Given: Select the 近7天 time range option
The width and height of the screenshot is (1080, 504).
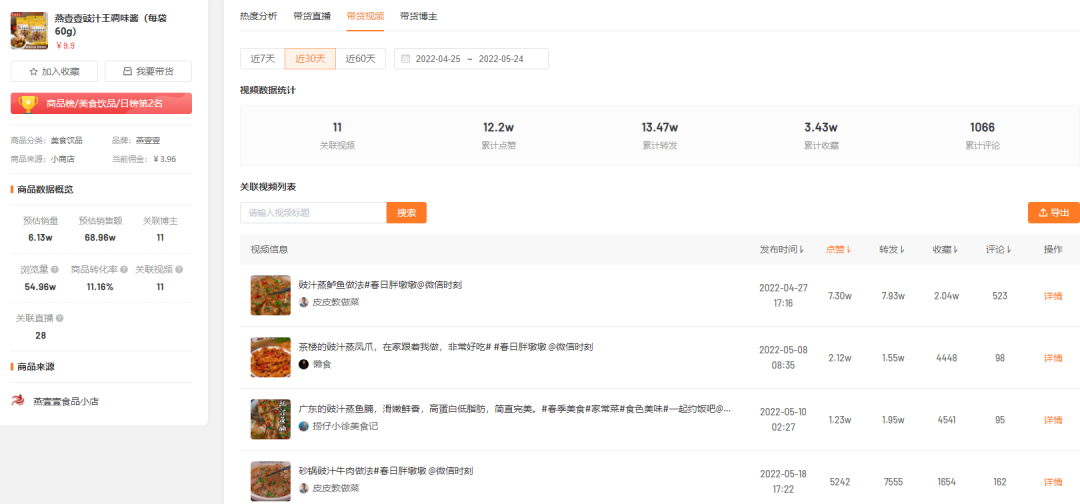Looking at the screenshot, I should click(262, 59).
